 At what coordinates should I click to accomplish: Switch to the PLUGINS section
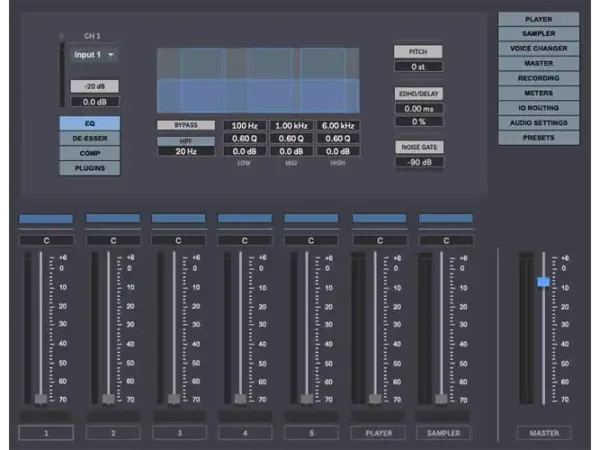90,168
